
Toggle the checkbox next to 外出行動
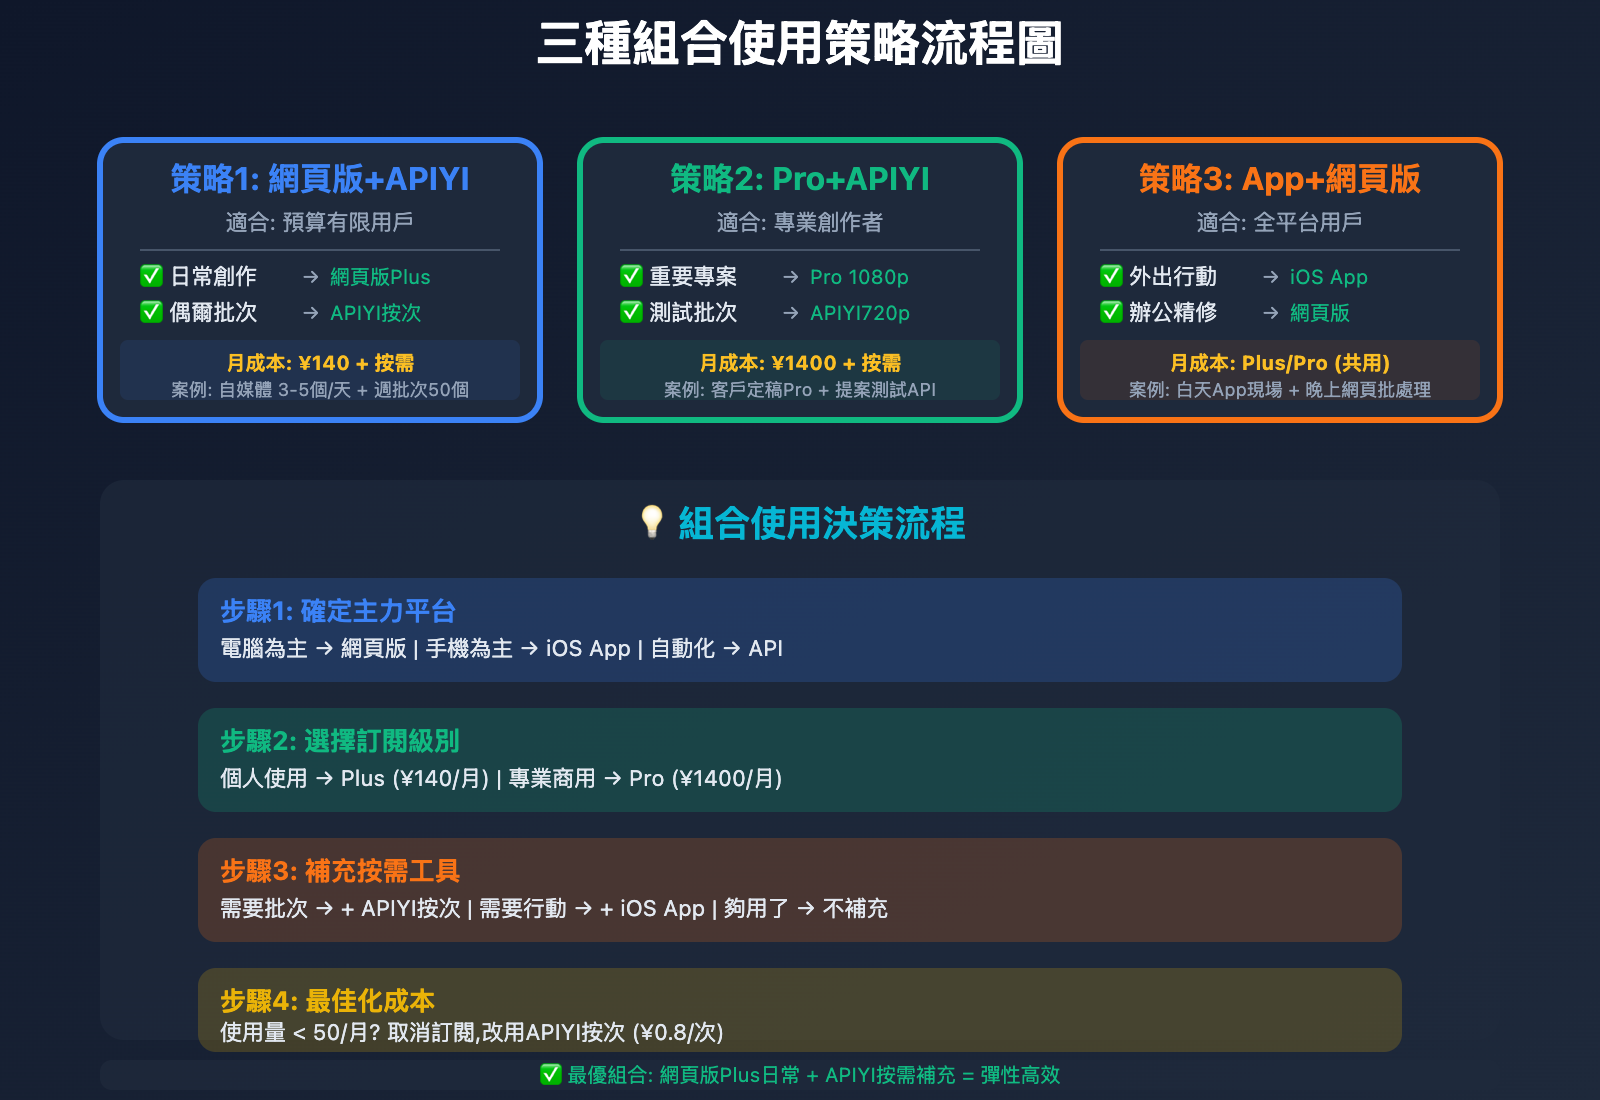point(1112,276)
